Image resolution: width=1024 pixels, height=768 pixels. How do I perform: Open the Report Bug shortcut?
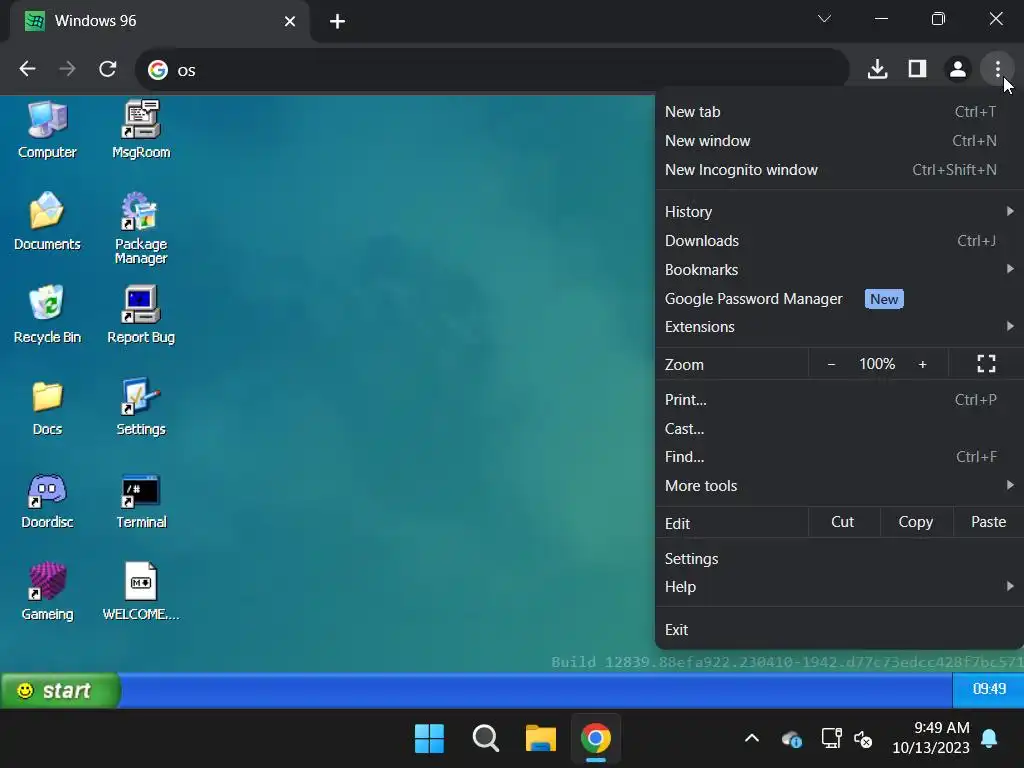coord(141,314)
